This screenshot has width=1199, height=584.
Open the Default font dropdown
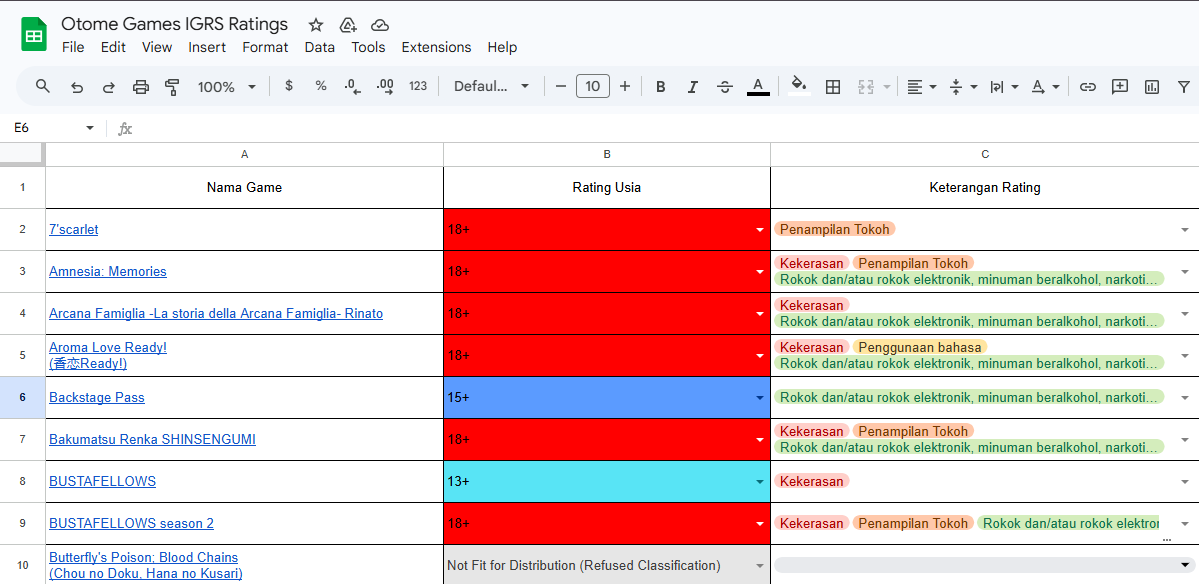(x=491, y=86)
